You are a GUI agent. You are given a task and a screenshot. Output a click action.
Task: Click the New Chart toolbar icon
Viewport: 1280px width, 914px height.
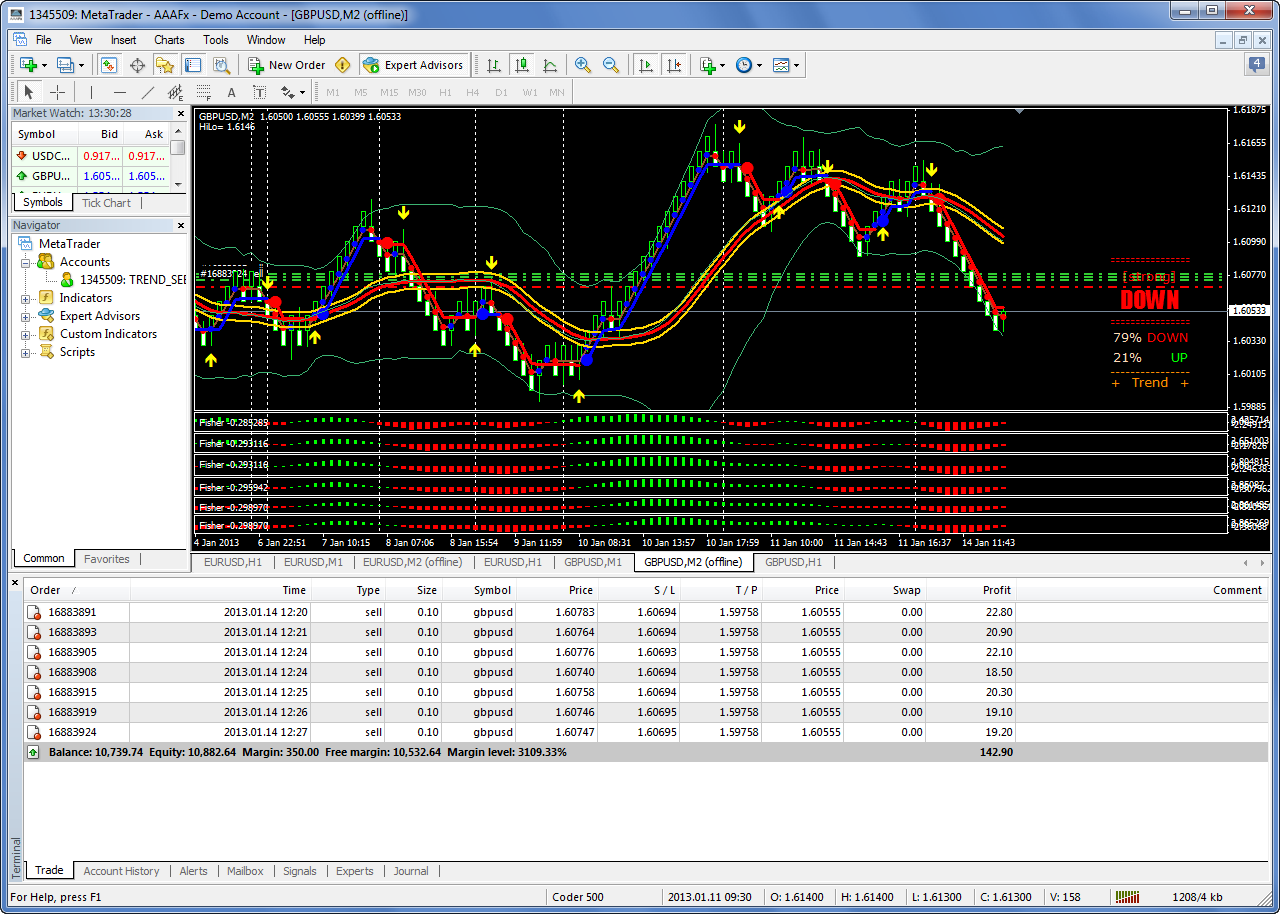point(27,65)
